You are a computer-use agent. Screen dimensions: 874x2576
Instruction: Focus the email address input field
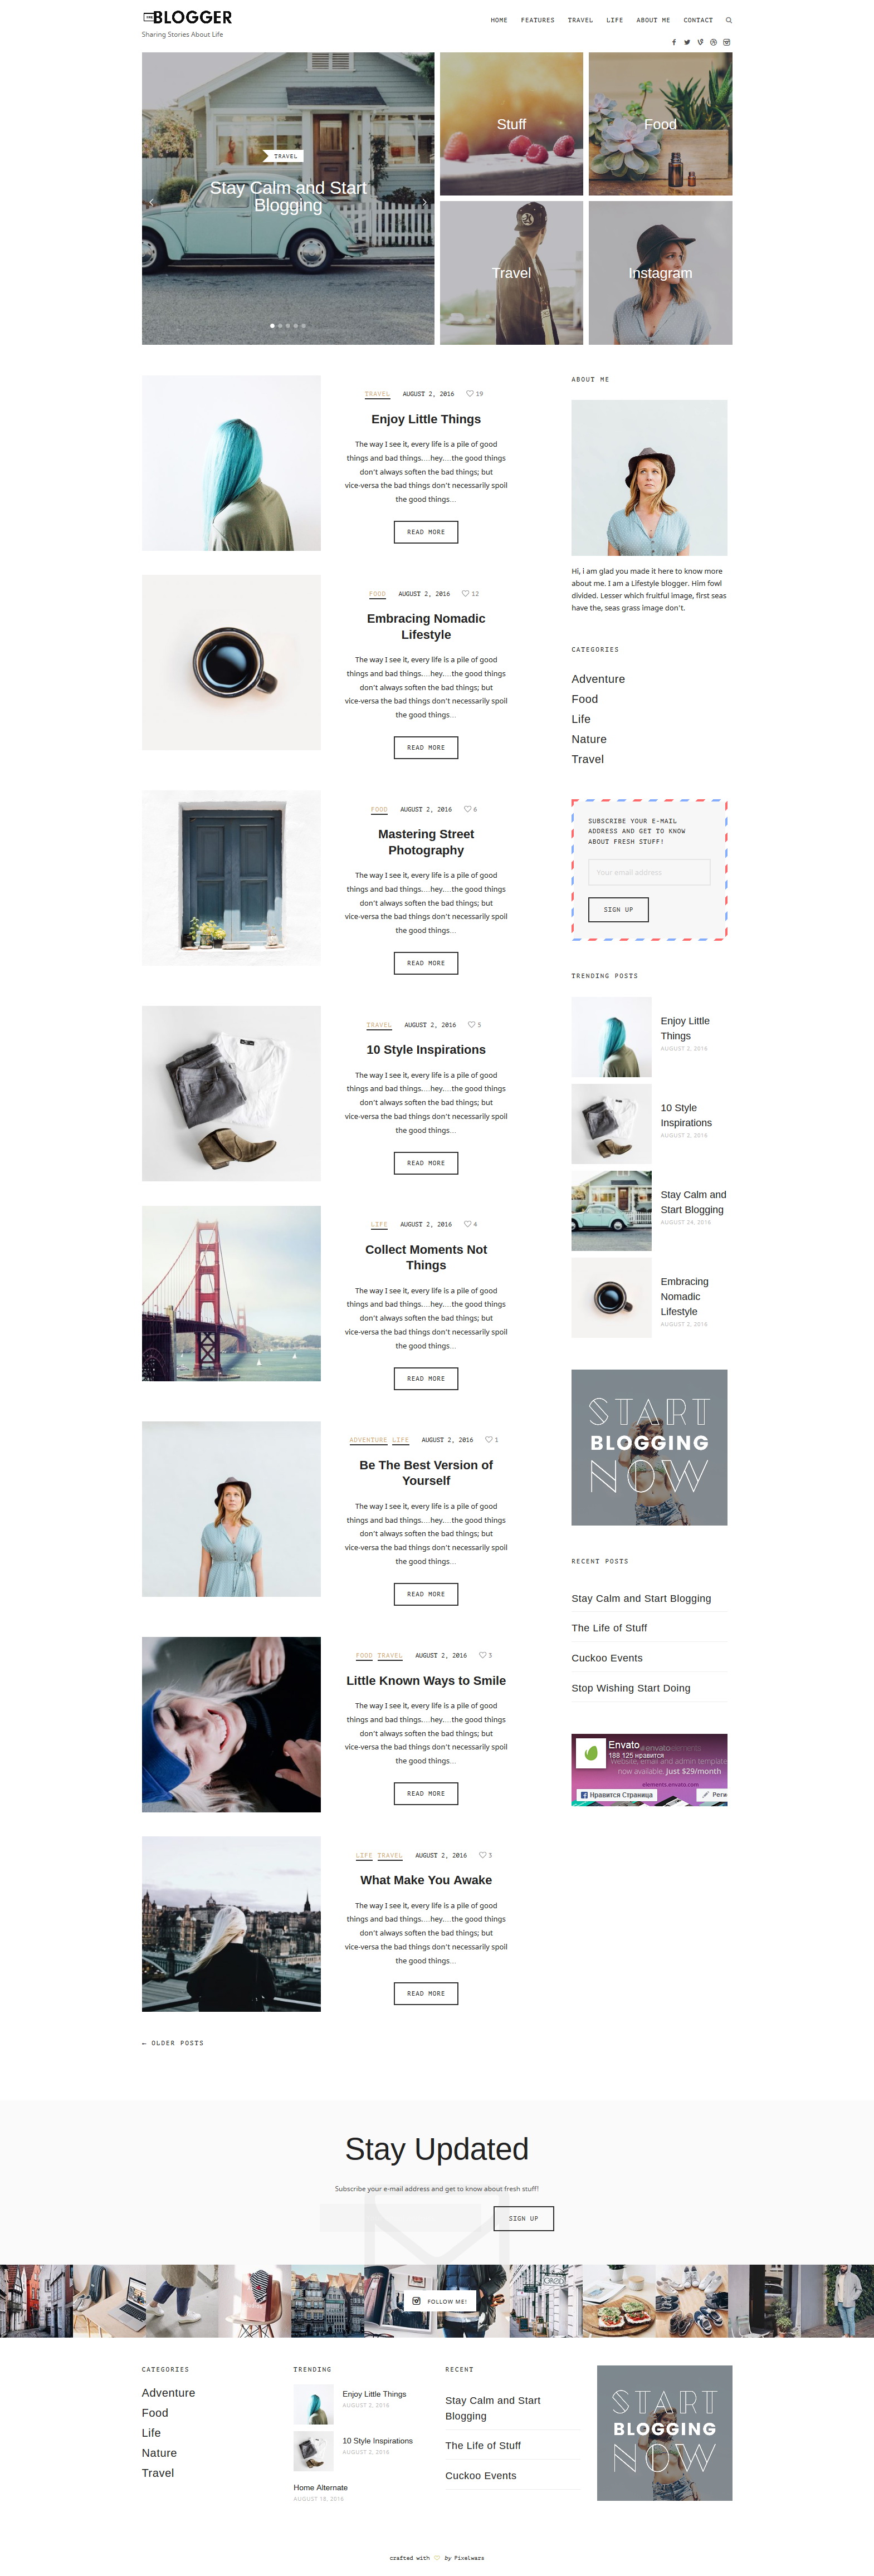click(649, 872)
